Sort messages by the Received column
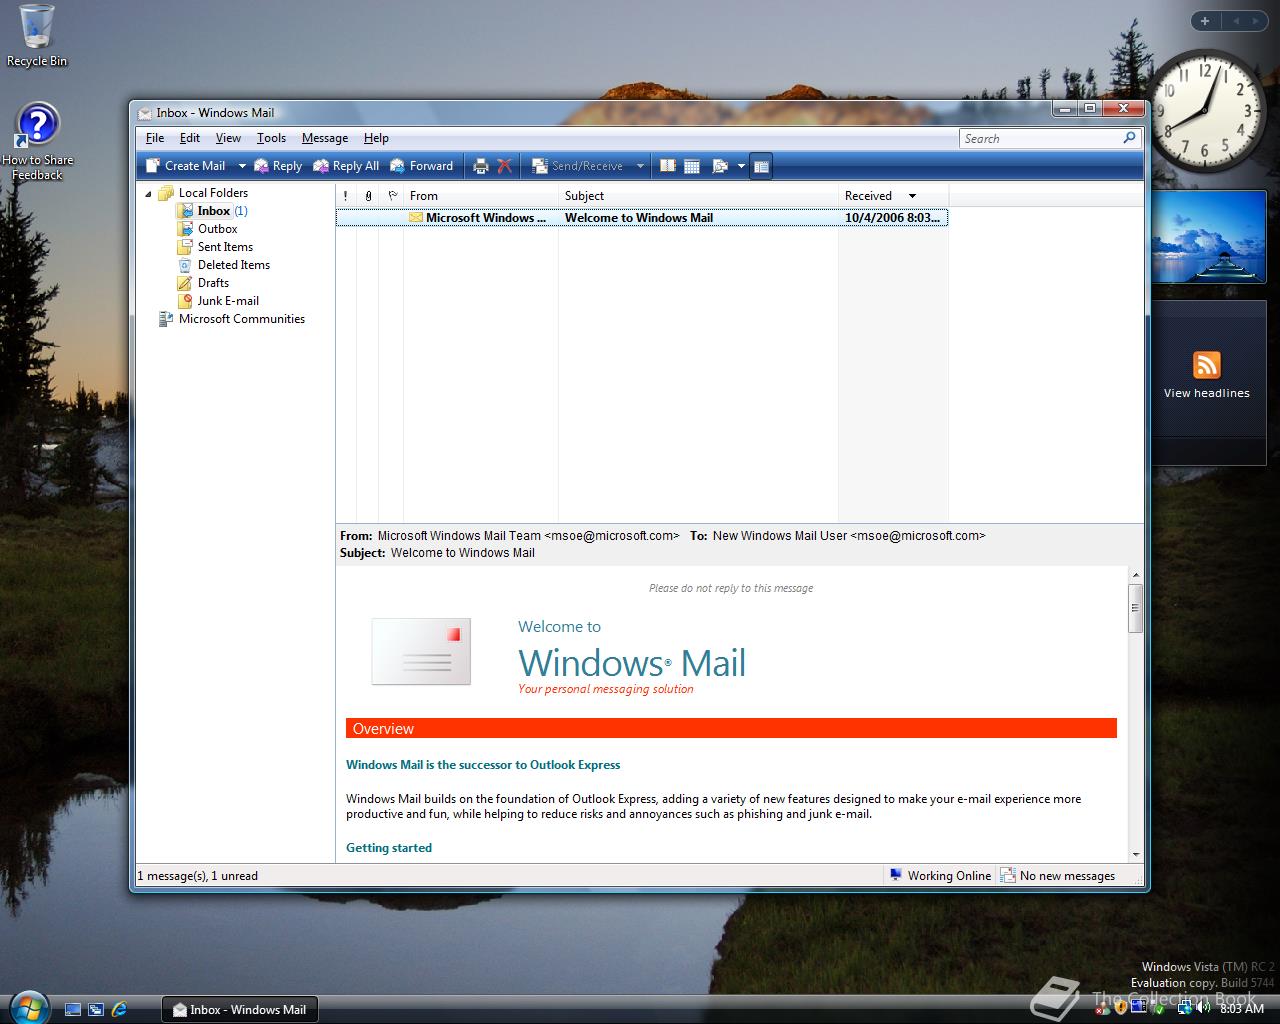 click(x=893, y=196)
